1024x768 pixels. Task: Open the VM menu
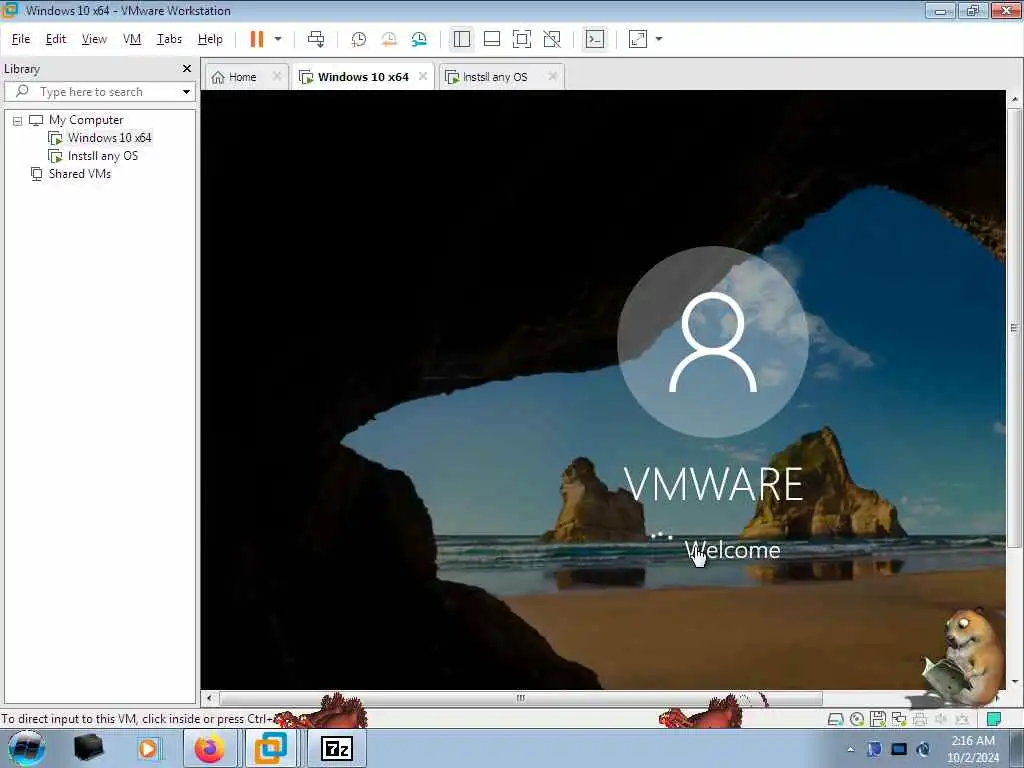coord(132,39)
